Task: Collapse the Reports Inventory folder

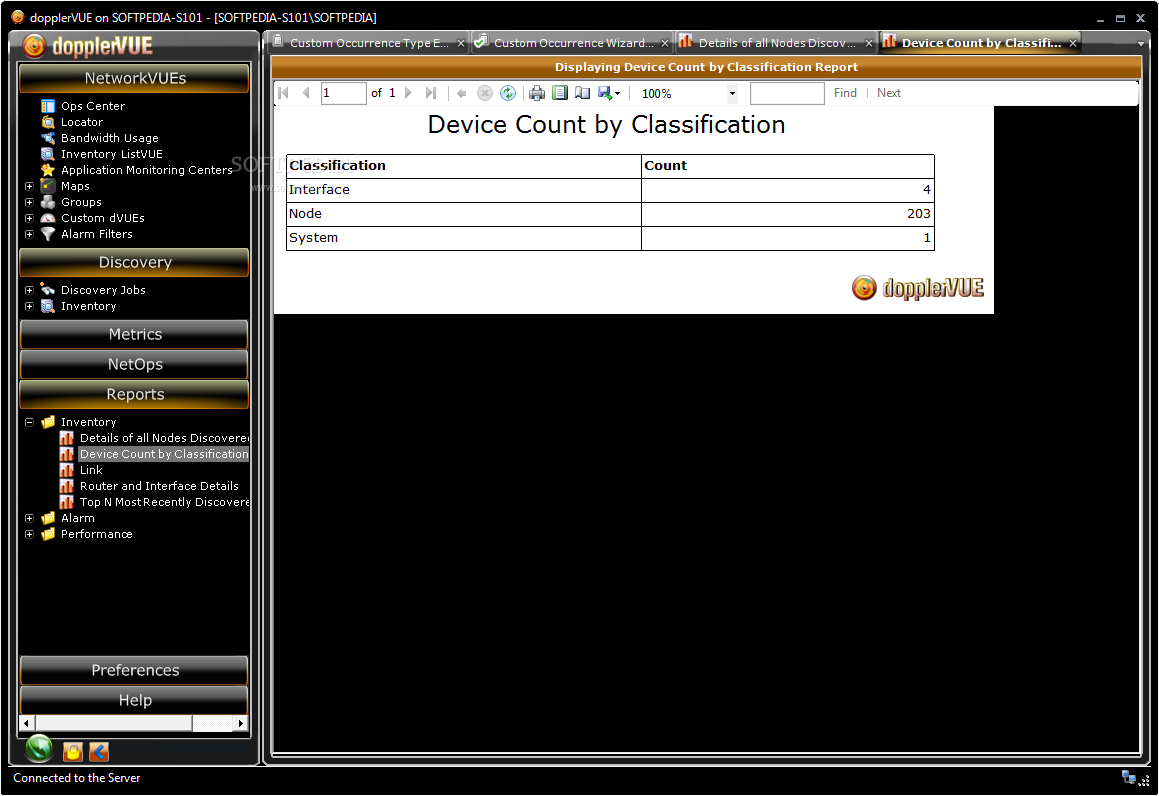Action: 29,423
